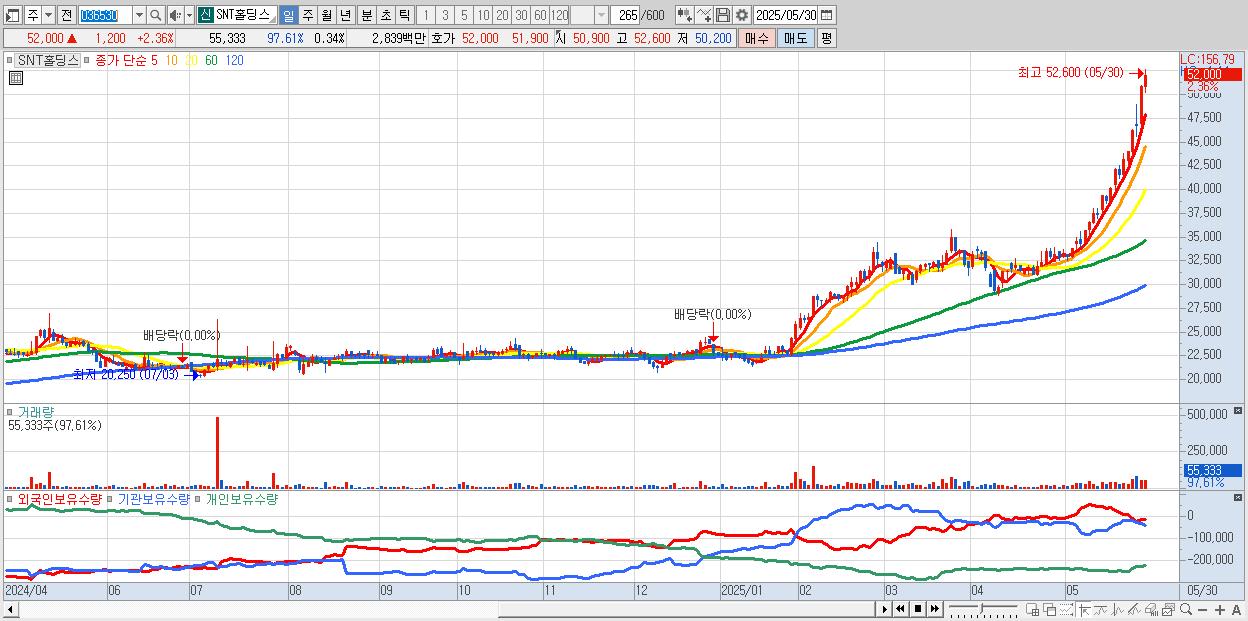Toggle the 신 button before stock name
This screenshot has height=621, width=1248.
[x=204, y=15]
